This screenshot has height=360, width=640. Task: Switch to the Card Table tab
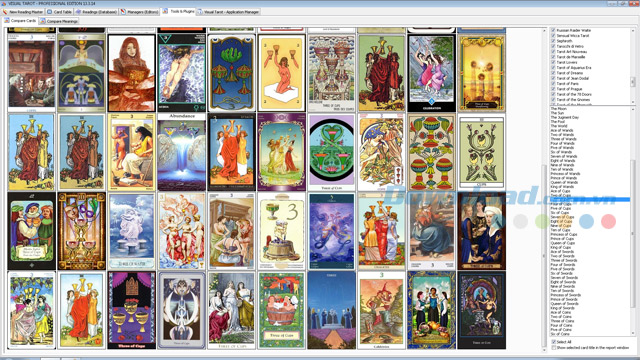click(x=60, y=12)
